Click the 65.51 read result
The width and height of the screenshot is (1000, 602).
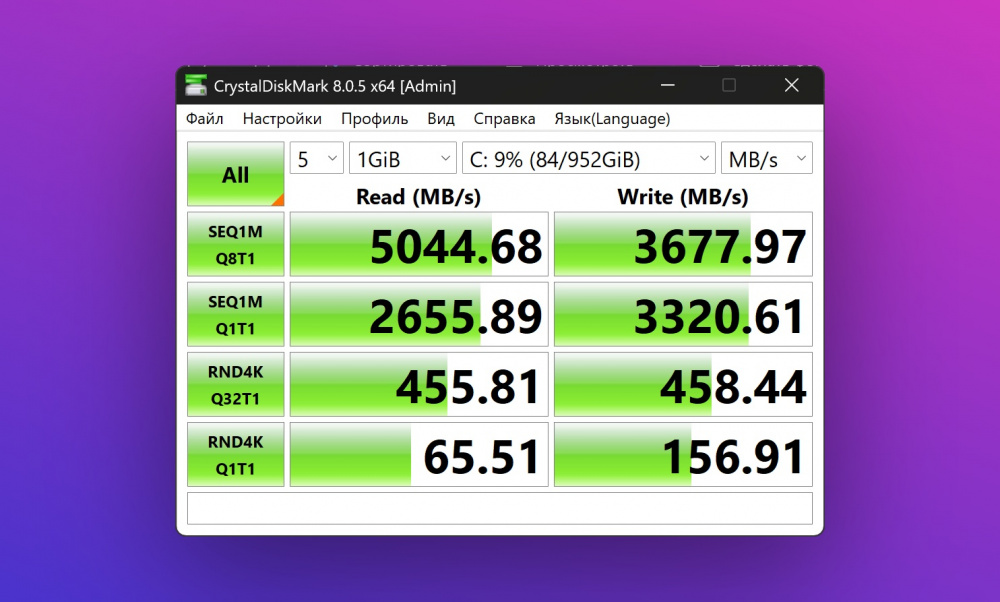(419, 455)
